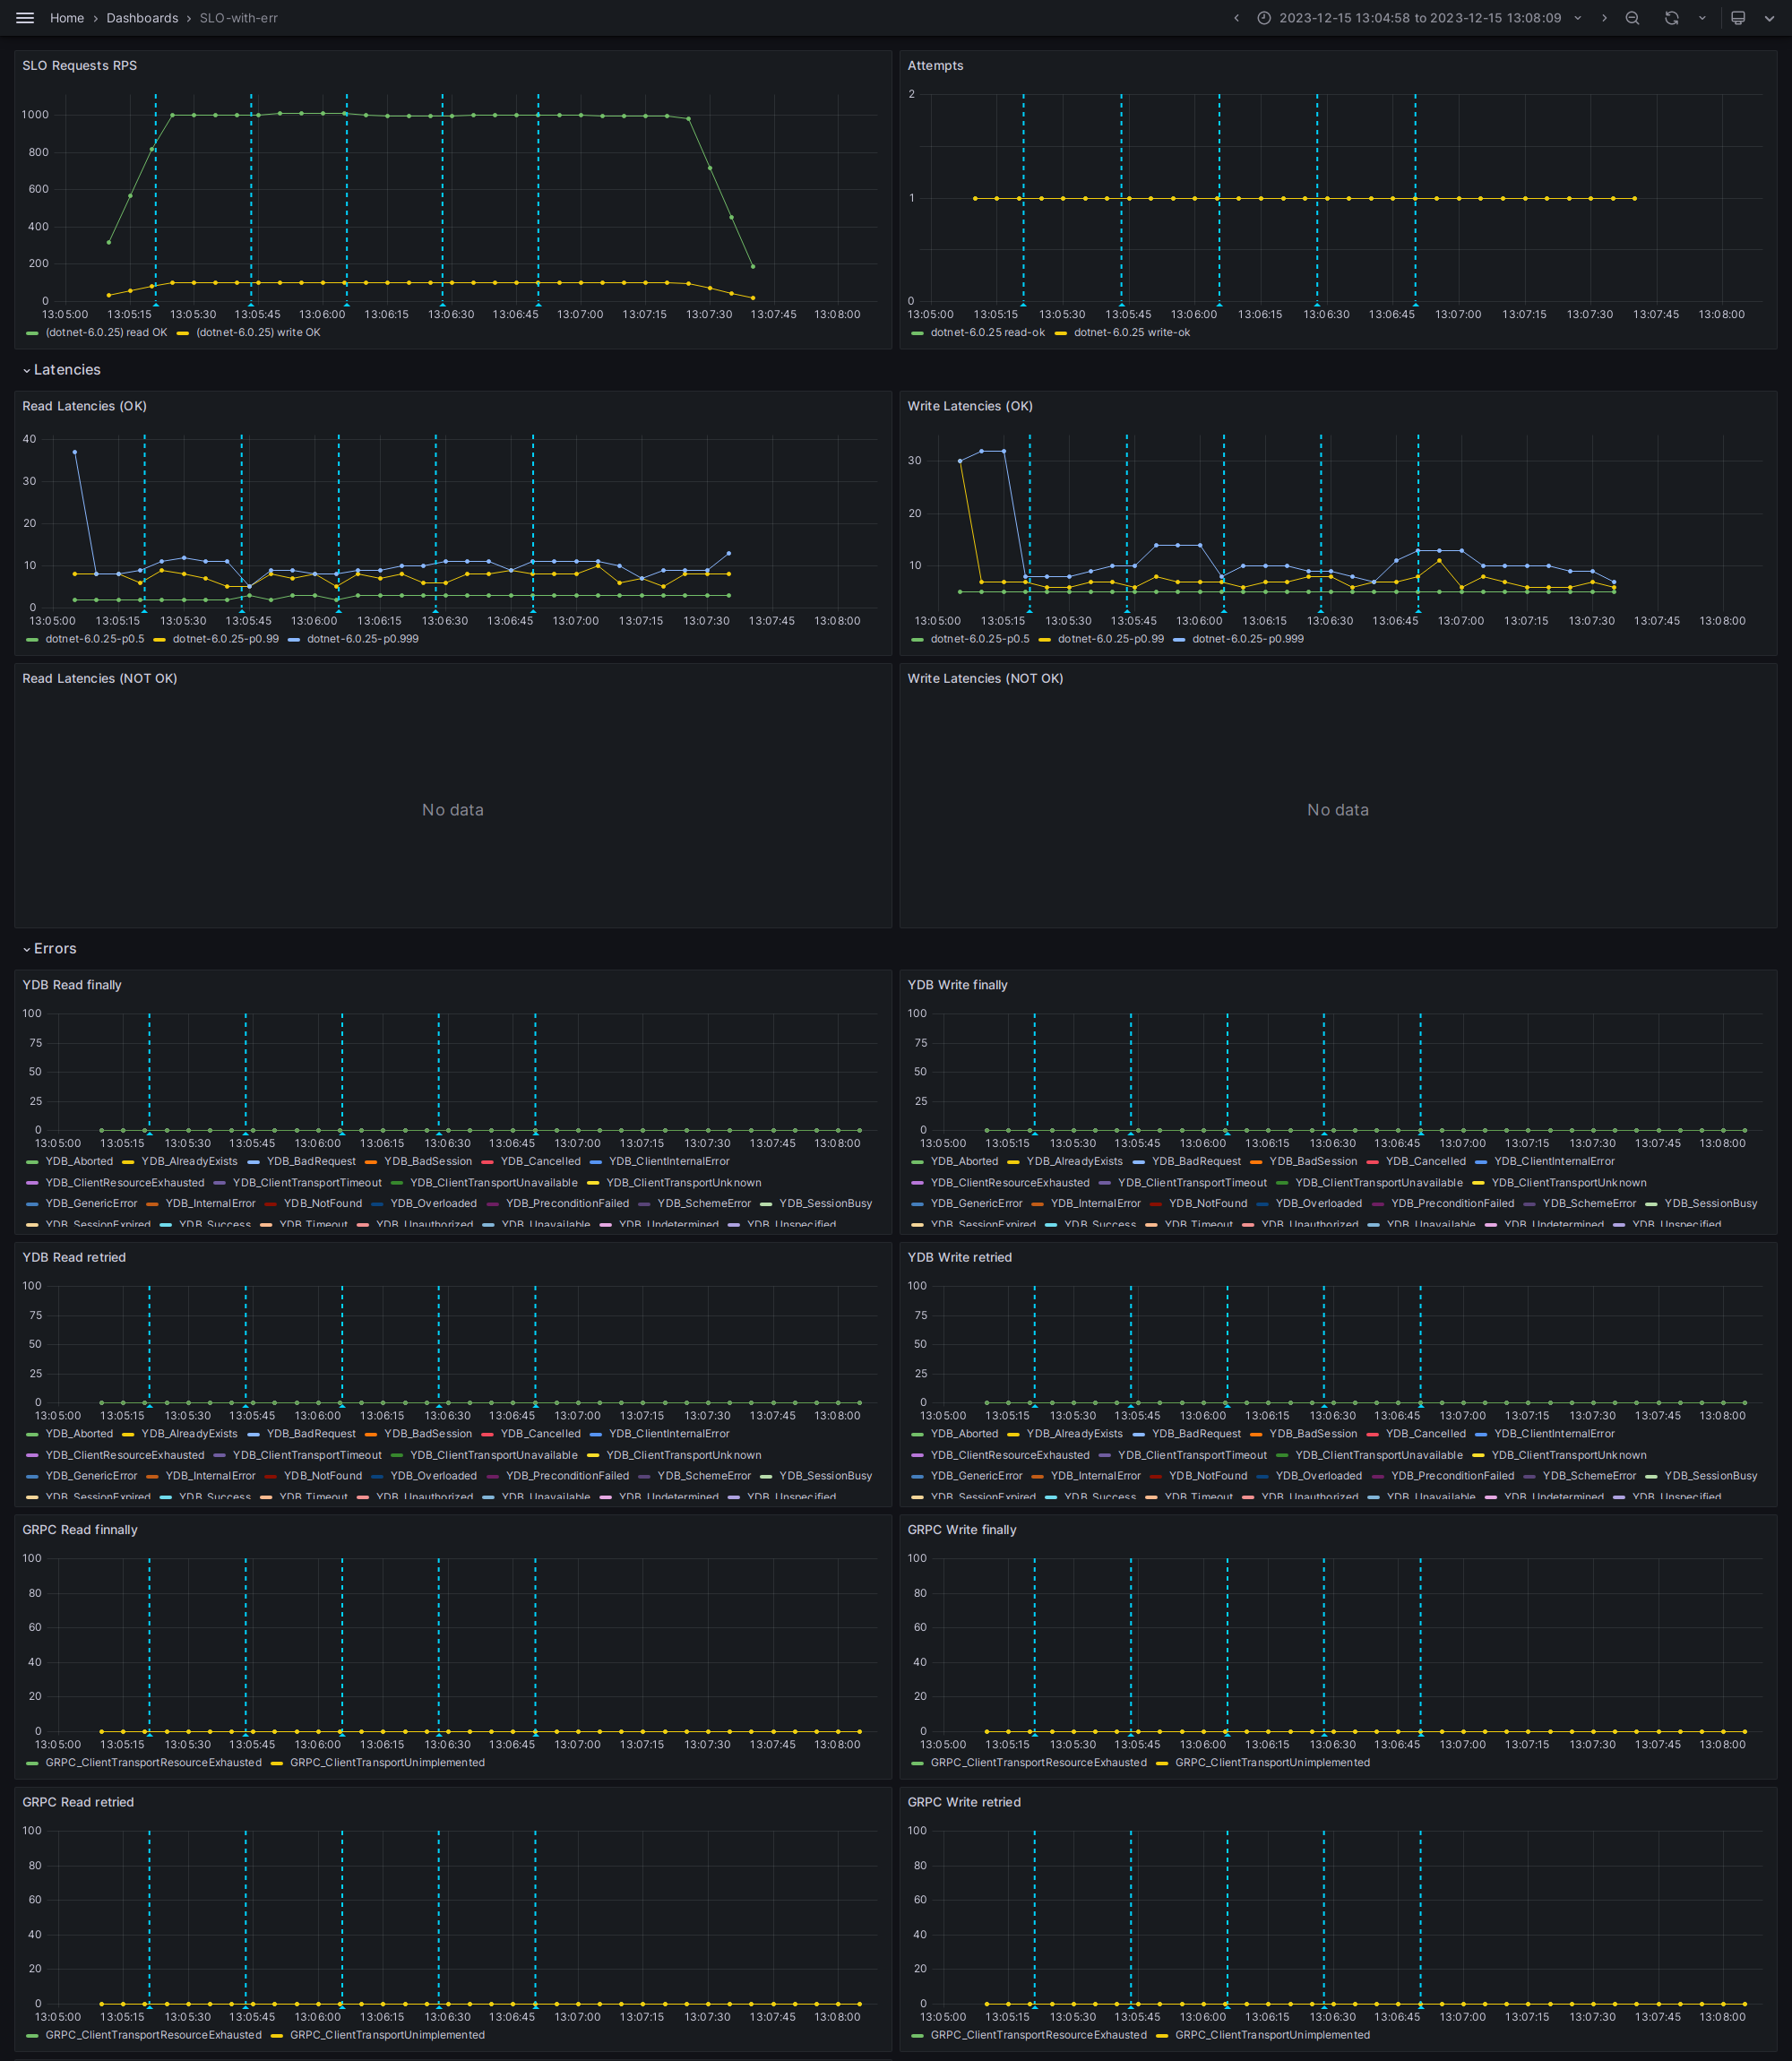Toggle p0.5 series in Read Latencies (OK) legend
Image resolution: width=1792 pixels, height=2061 pixels.
pyautogui.click(x=95, y=639)
